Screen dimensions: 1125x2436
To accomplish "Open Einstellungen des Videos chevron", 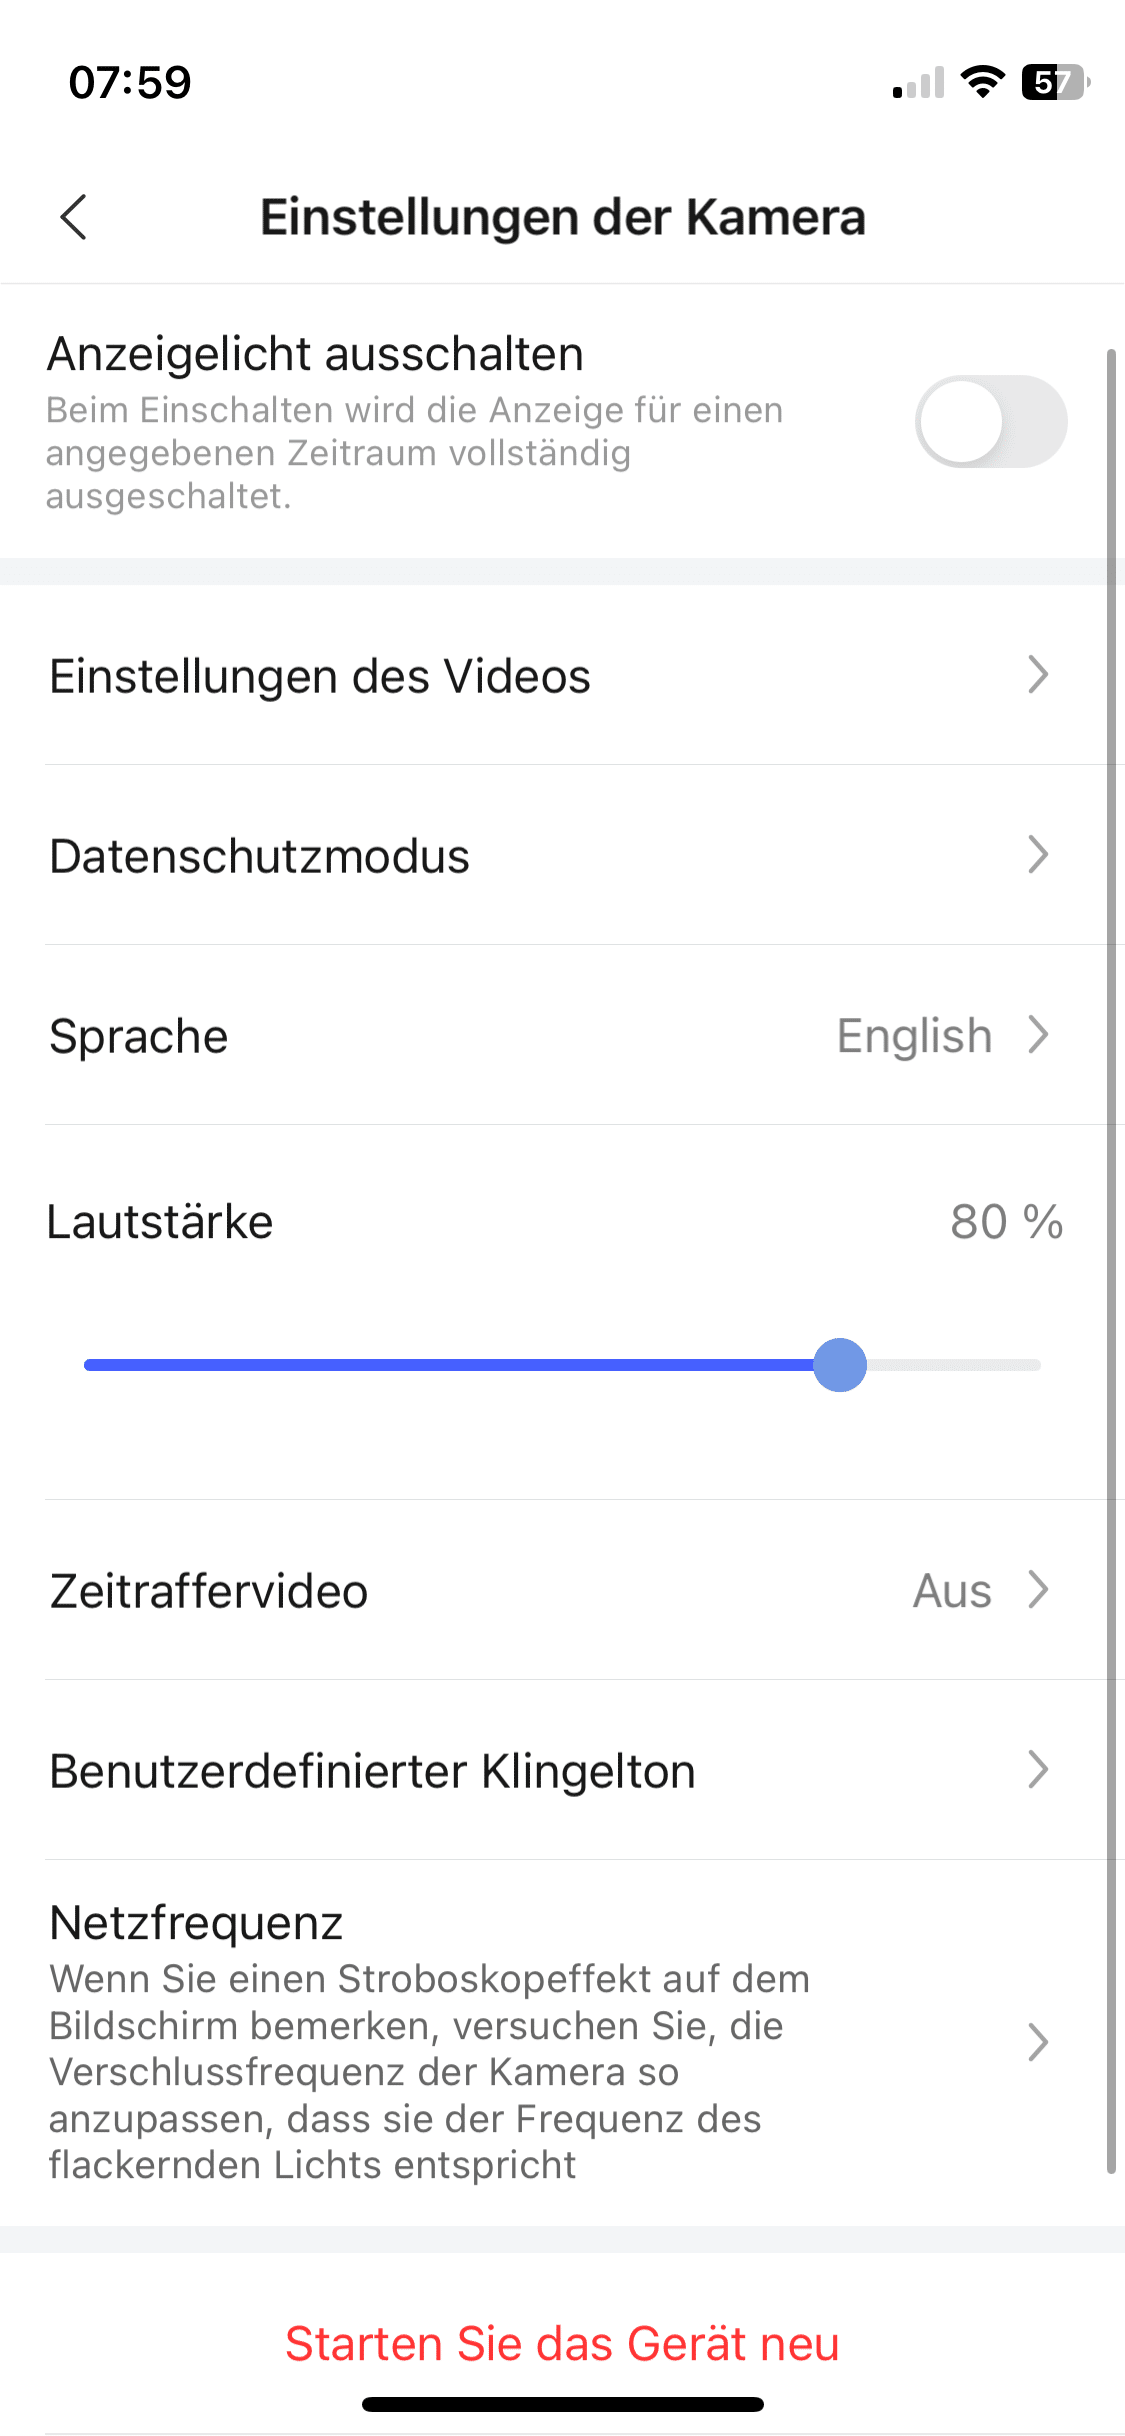I will pos(1038,675).
